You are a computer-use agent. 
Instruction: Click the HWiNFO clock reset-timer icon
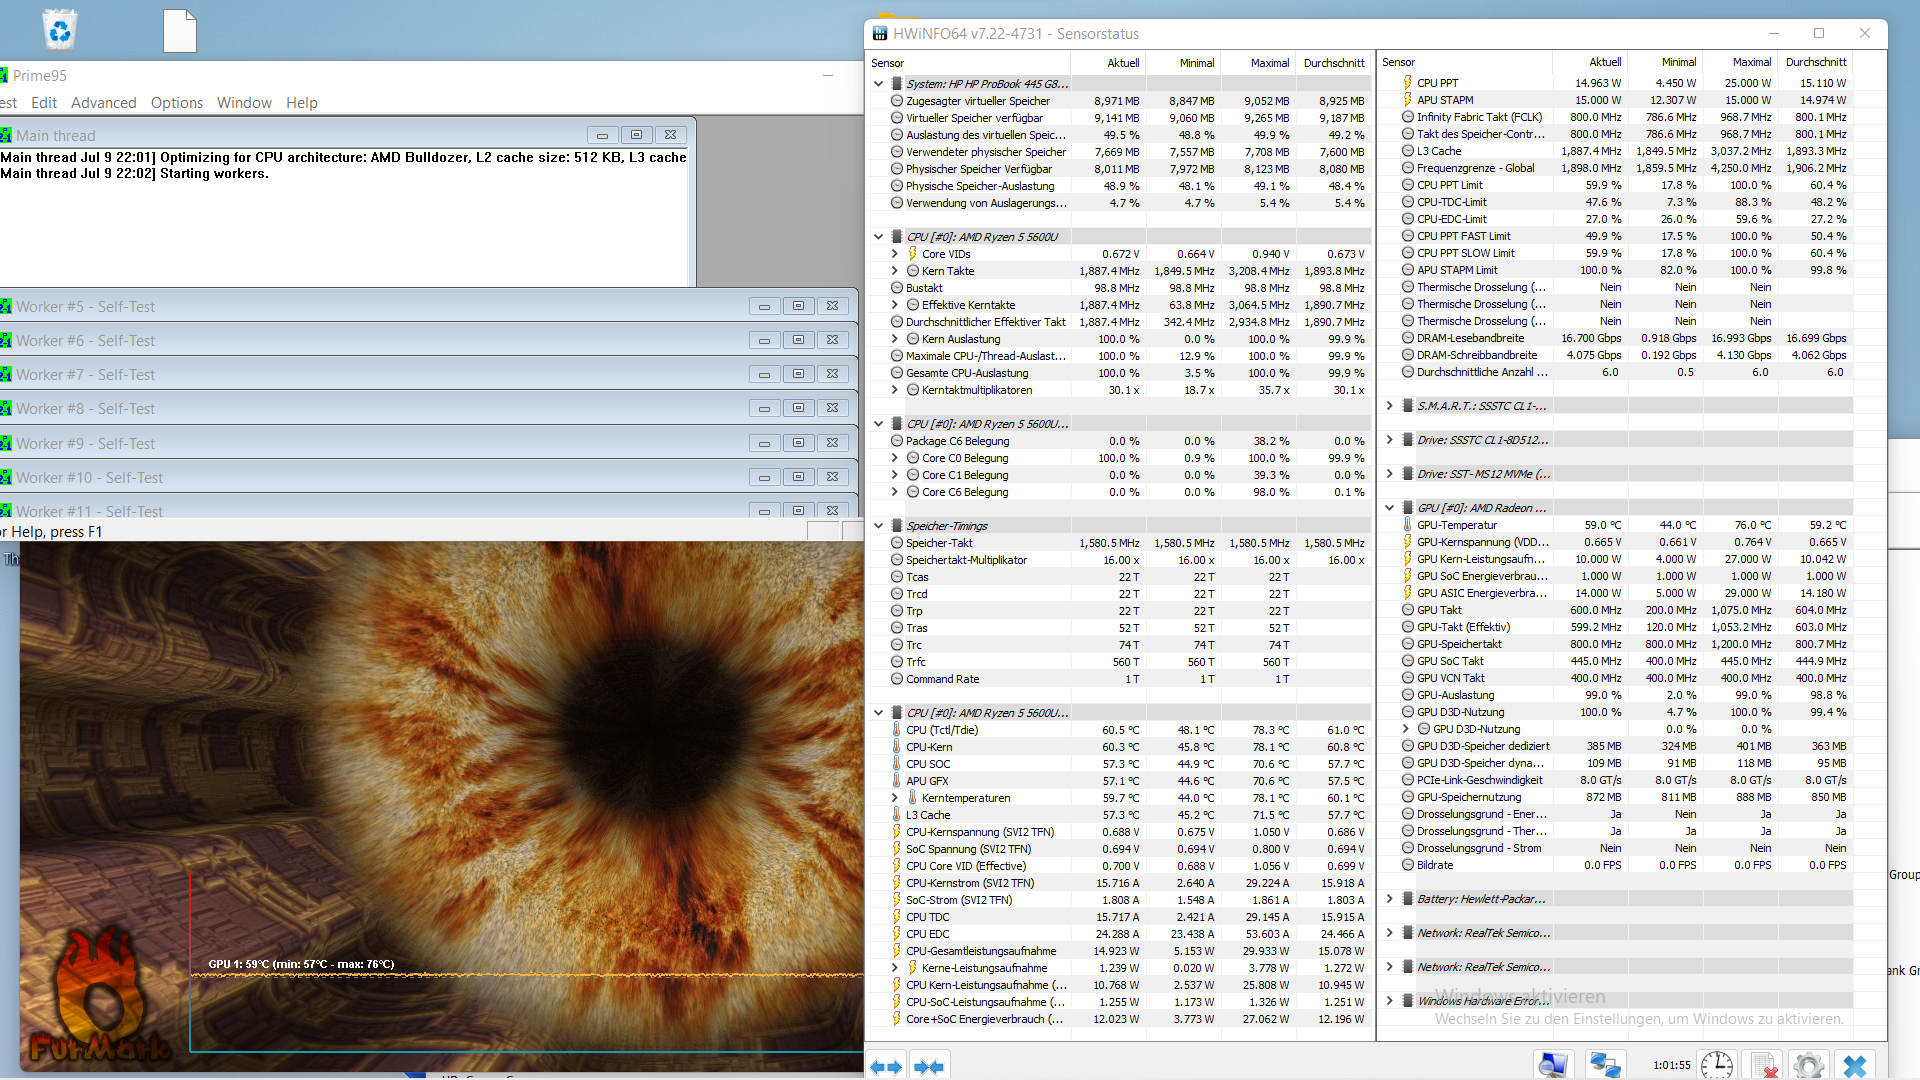point(1717,1065)
